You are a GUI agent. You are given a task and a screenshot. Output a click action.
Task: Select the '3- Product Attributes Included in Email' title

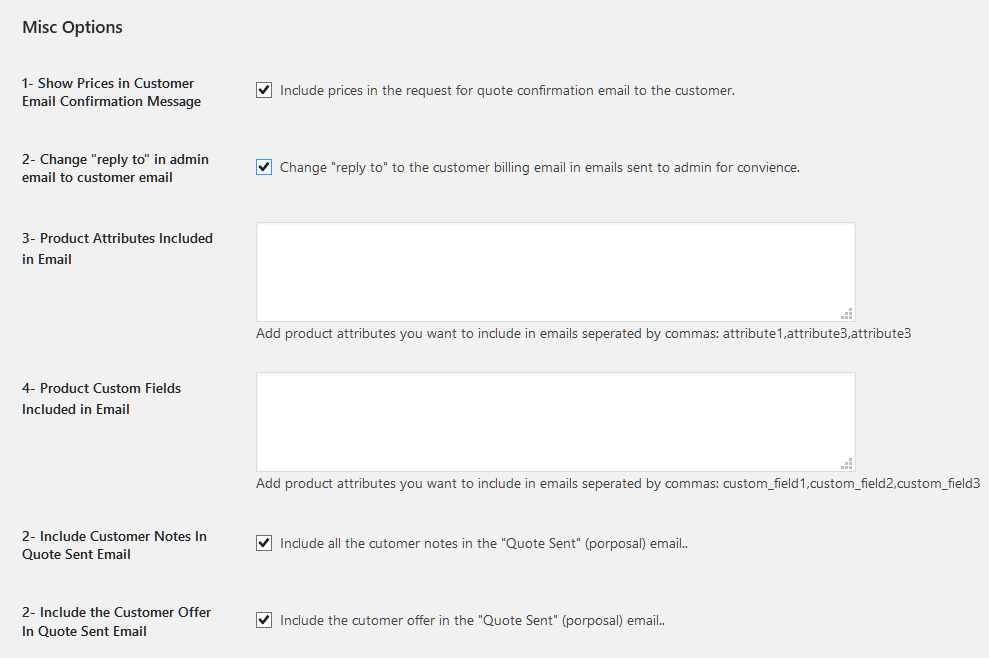[117, 249]
